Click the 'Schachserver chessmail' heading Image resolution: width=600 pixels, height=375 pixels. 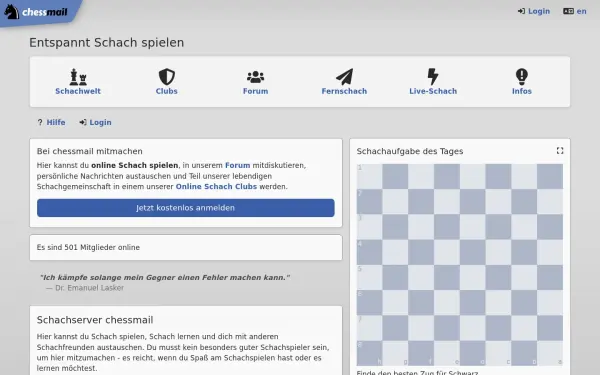[95, 320]
